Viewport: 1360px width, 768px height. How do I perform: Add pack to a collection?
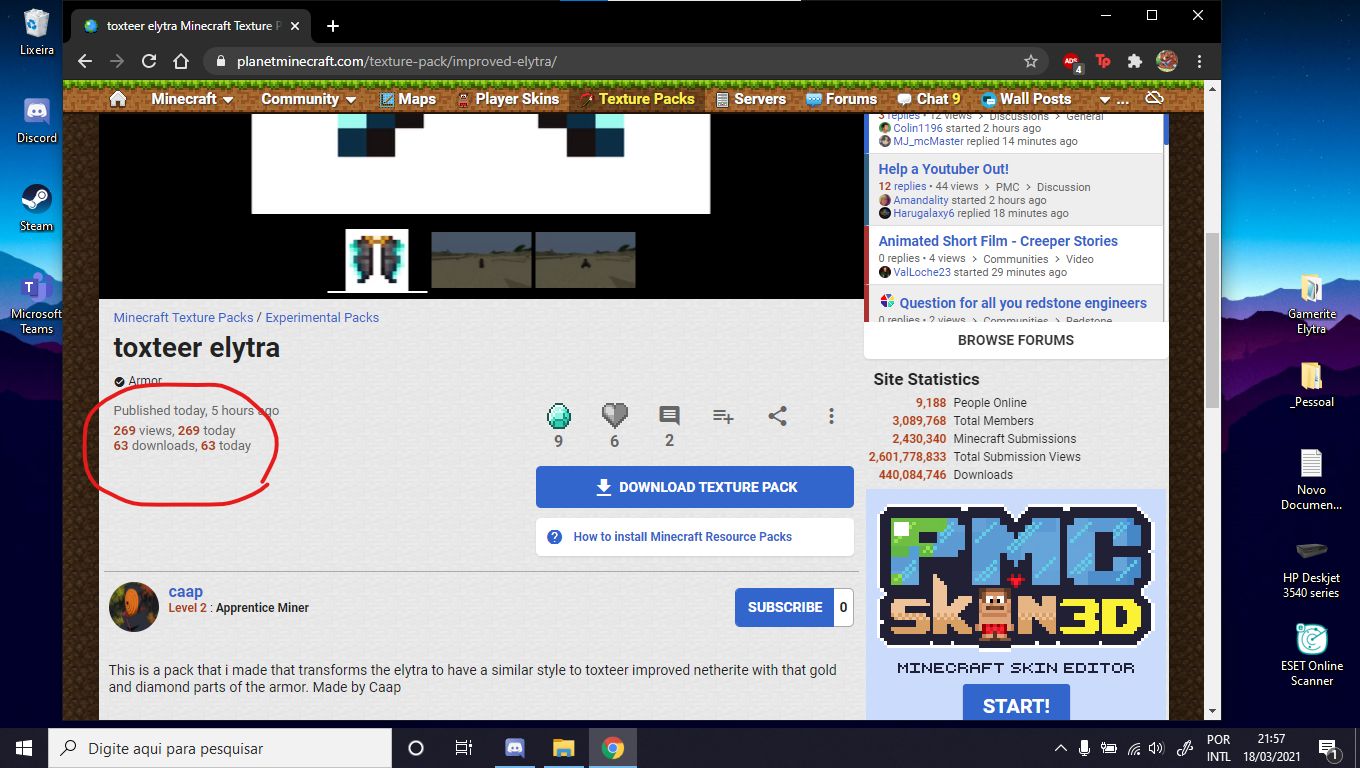point(723,416)
